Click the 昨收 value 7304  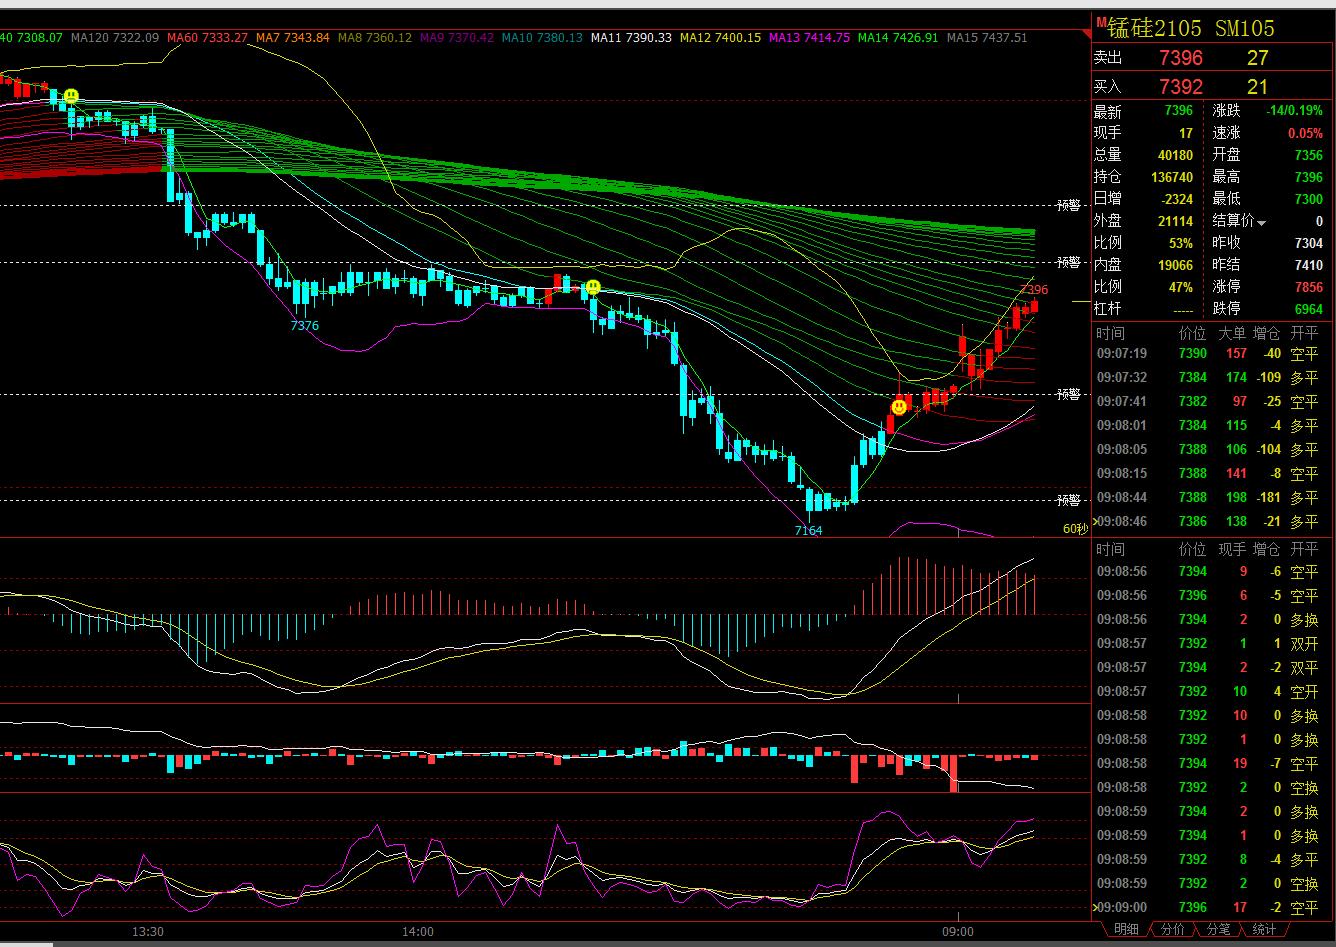(x=1308, y=243)
